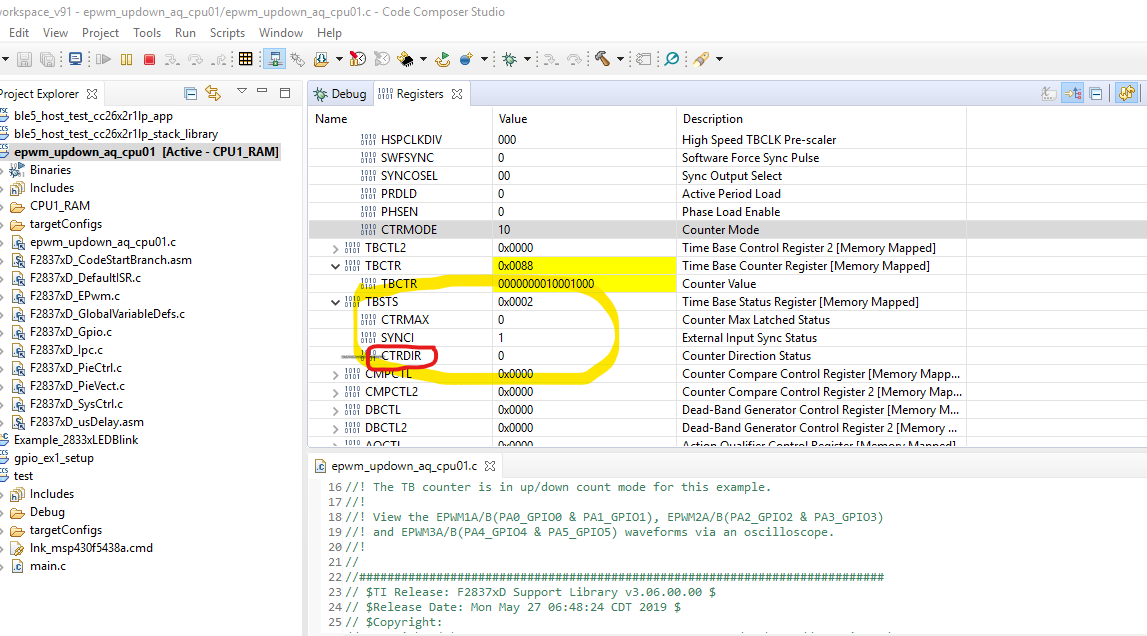
Task: Toggle the highlighted tree layout button in Registers toolbar
Action: point(1073,94)
